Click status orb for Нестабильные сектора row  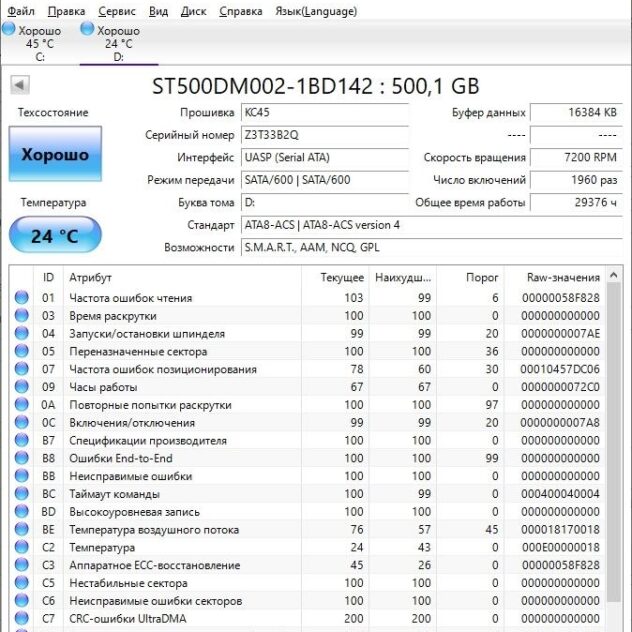tap(22, 584)
